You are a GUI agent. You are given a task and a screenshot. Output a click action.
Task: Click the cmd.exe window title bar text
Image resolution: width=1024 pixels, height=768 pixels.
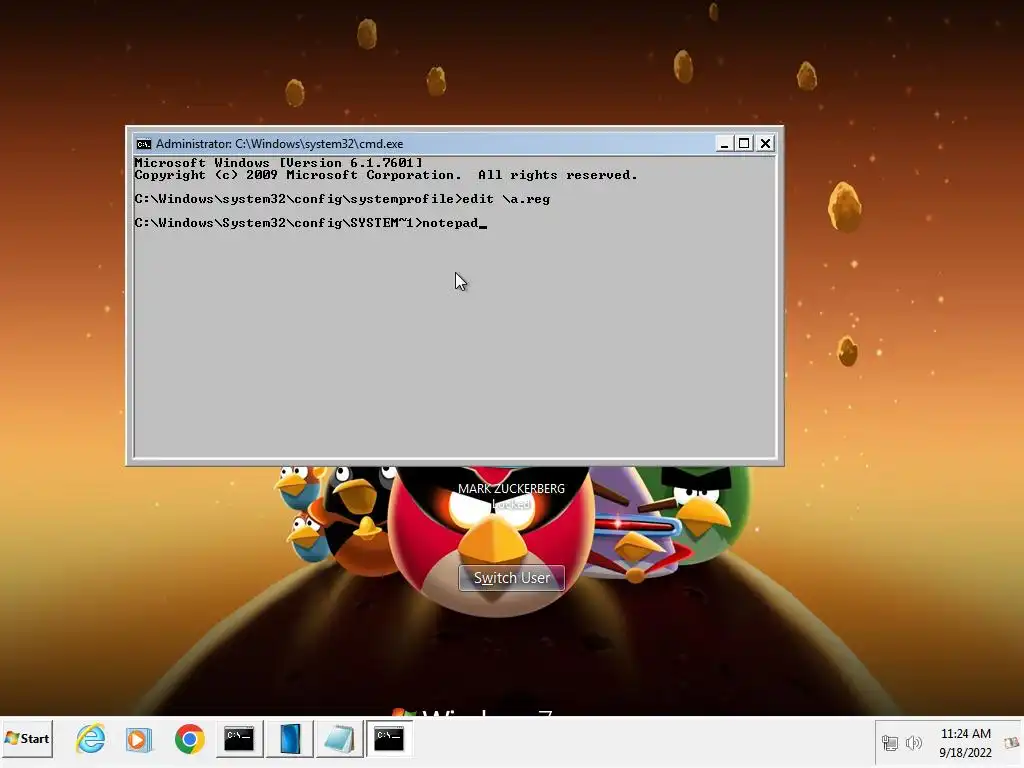coord(279,144)
